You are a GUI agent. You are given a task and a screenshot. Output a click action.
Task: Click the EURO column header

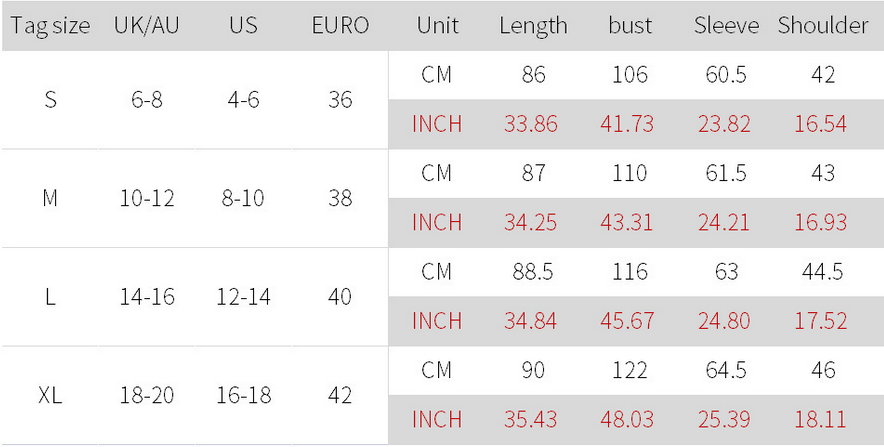coord(340,26)
